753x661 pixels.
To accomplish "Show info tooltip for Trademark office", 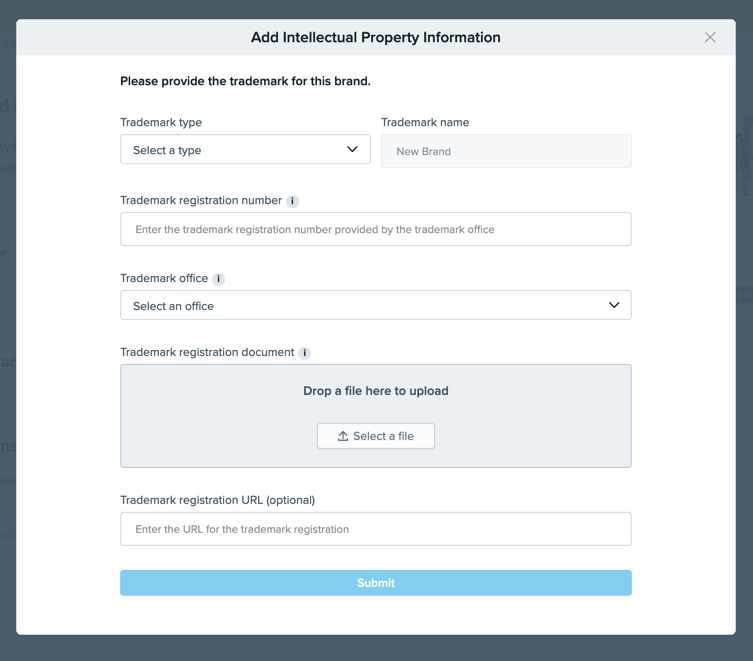I will [219, 279].
